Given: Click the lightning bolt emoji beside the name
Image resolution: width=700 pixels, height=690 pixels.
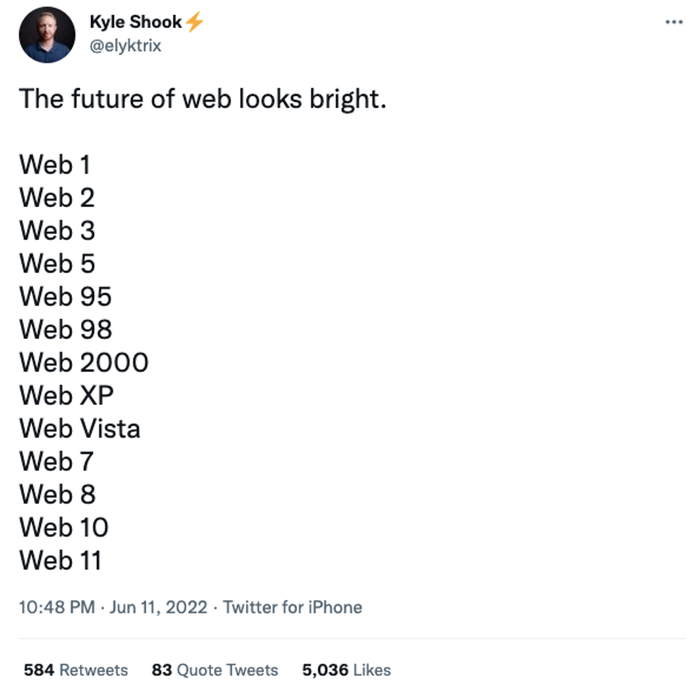Looking at the screenshot, I should tap(194, 23).
